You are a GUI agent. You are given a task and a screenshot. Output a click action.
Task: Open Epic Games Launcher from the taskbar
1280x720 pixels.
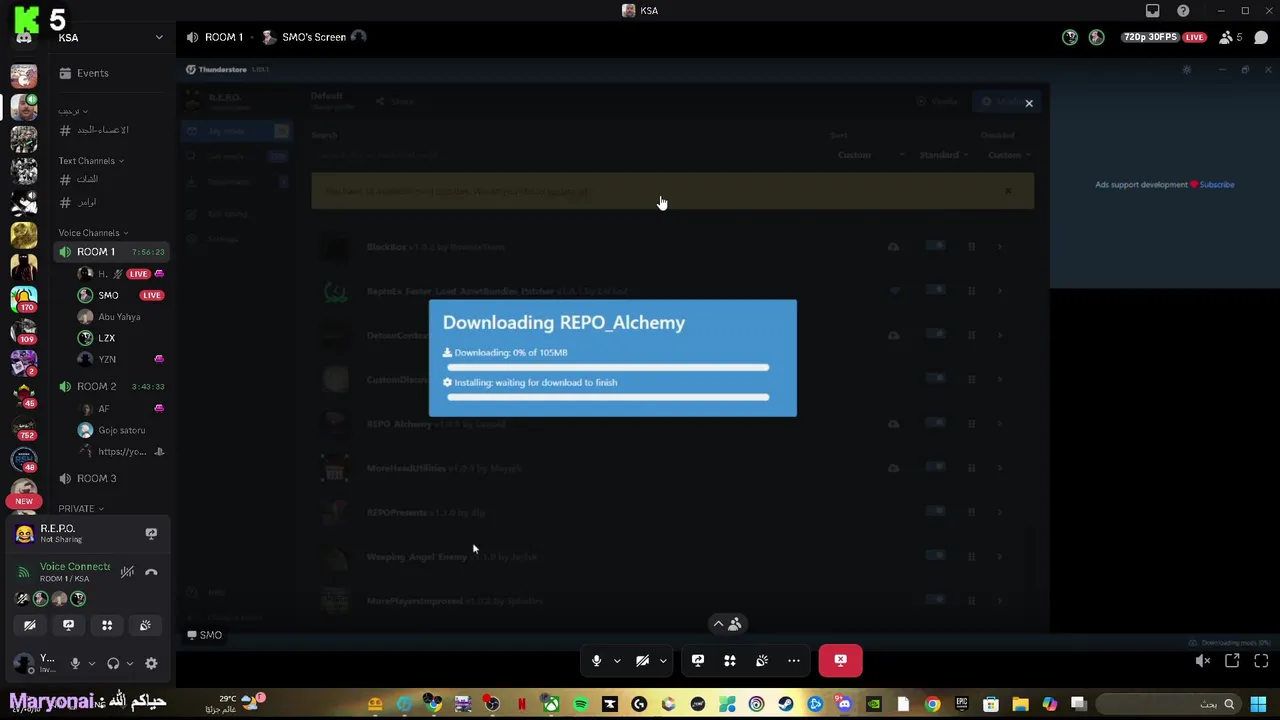(x=961, y=705)
